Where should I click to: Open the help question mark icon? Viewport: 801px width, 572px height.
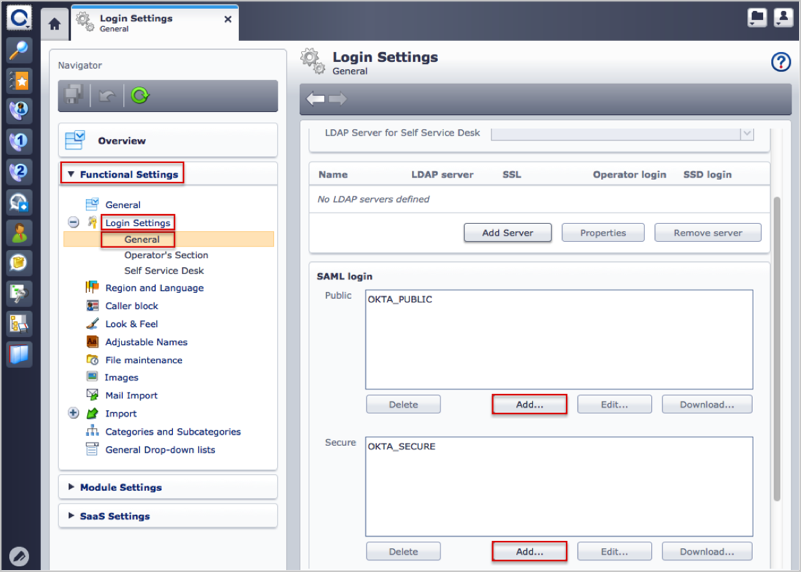[x=781, y=62]
